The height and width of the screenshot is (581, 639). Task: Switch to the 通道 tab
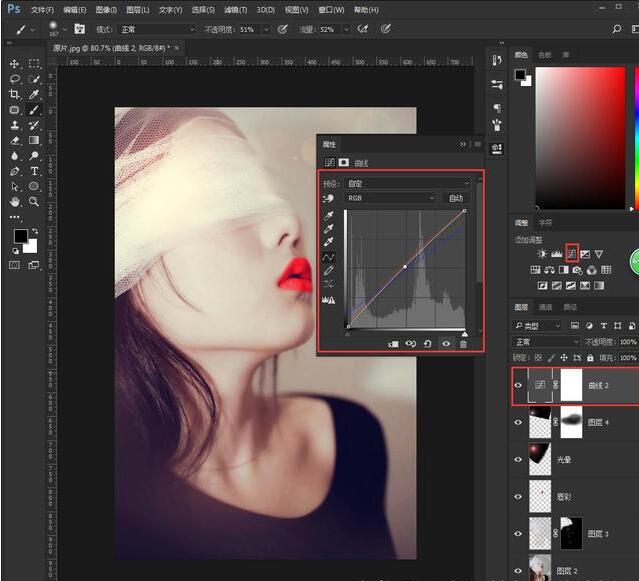pyautogui.click(x=546, y=307)
